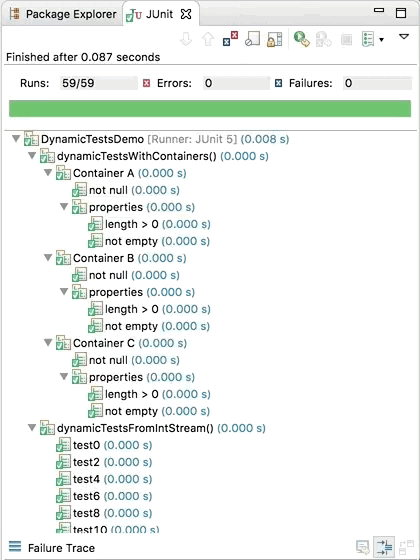Click Failure Trace header icon
This screenshot has width=420, height=560.
(15, 546)
